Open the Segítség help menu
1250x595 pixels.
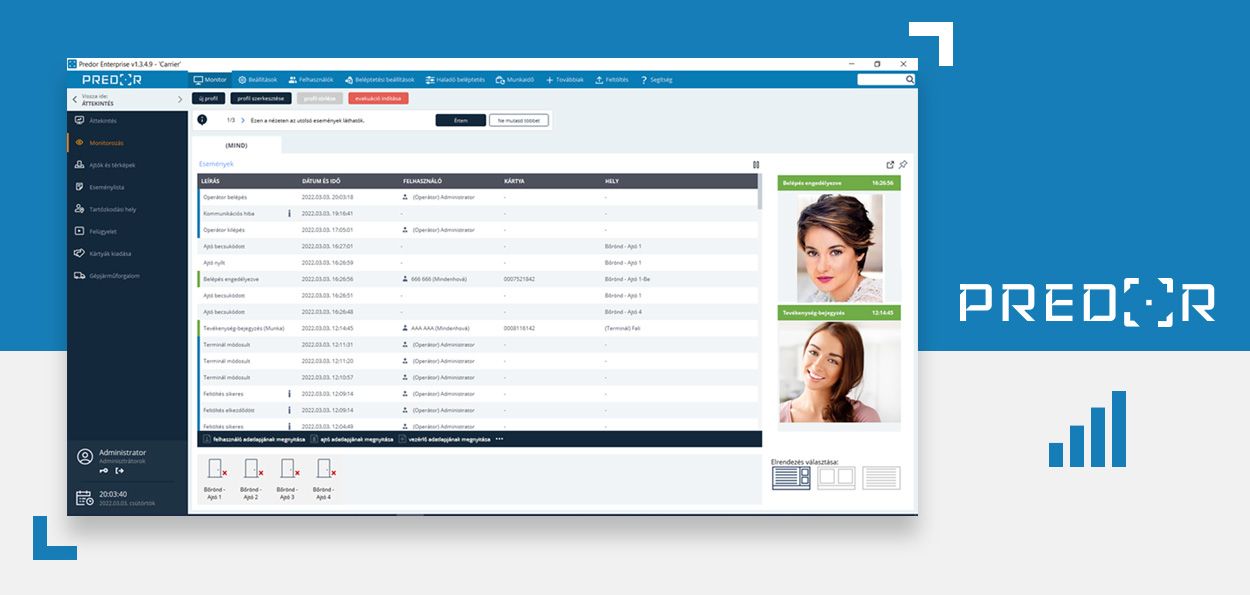coord(657,79)
